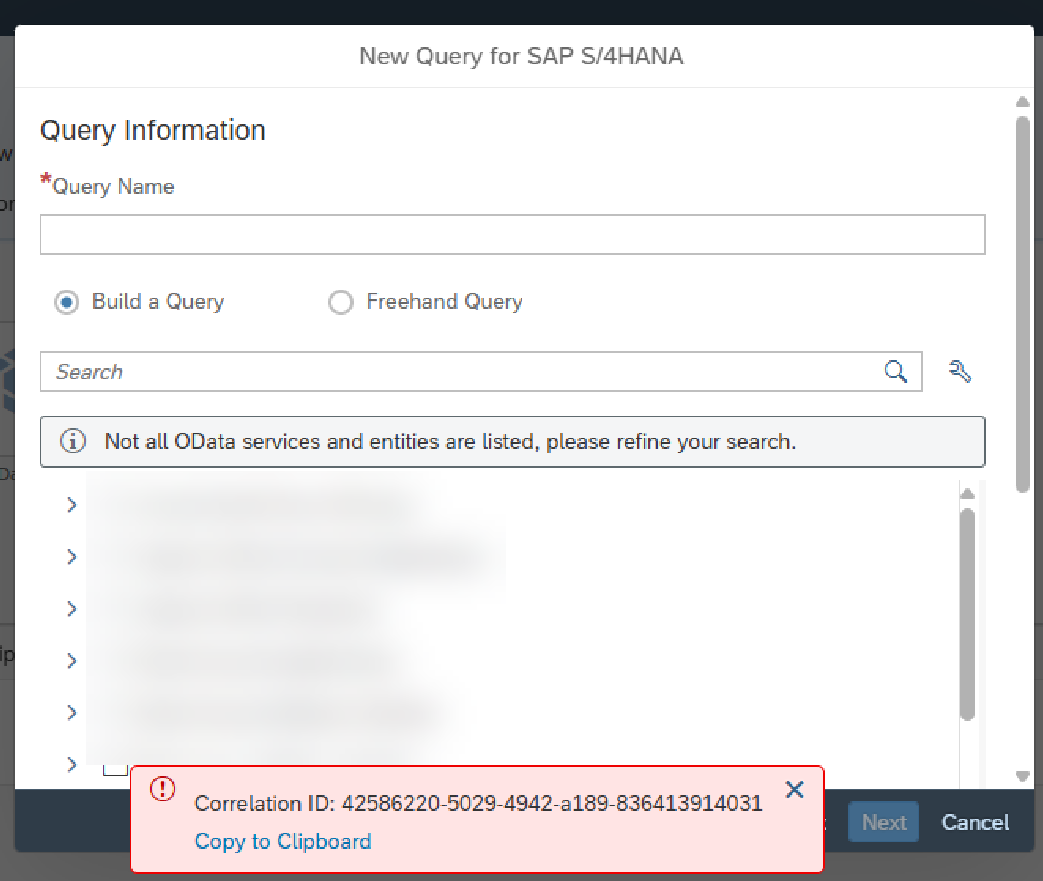The height and width of the screenshot is (881, 1043).
Task: Click the services list scrollbar's up arrow
Action: pyautogui.click(x=968, y=493)
